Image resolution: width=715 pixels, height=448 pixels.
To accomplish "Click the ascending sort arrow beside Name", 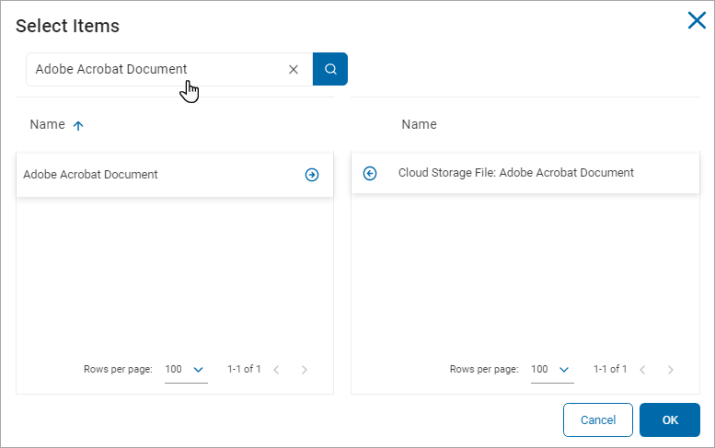I will click(x=78, y=126).
